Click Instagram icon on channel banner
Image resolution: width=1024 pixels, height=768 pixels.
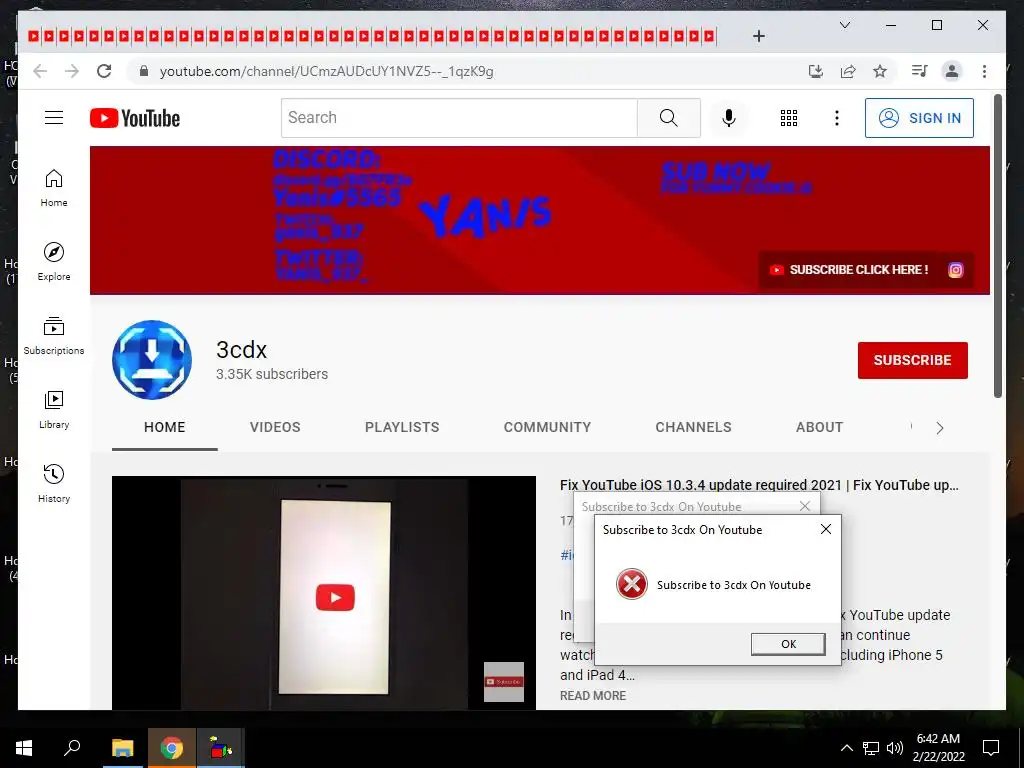(x=955, y=270)
